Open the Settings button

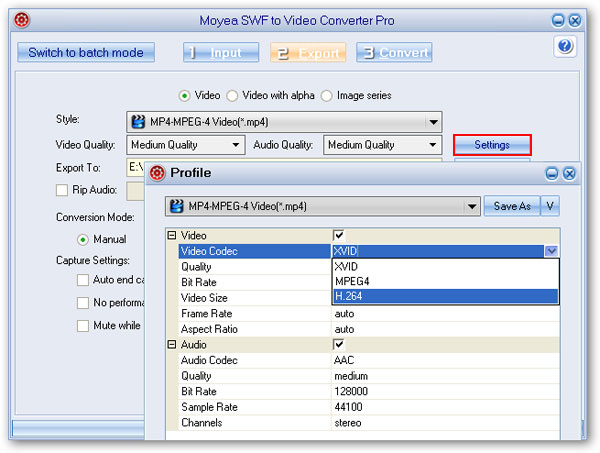tap(492, 145)
